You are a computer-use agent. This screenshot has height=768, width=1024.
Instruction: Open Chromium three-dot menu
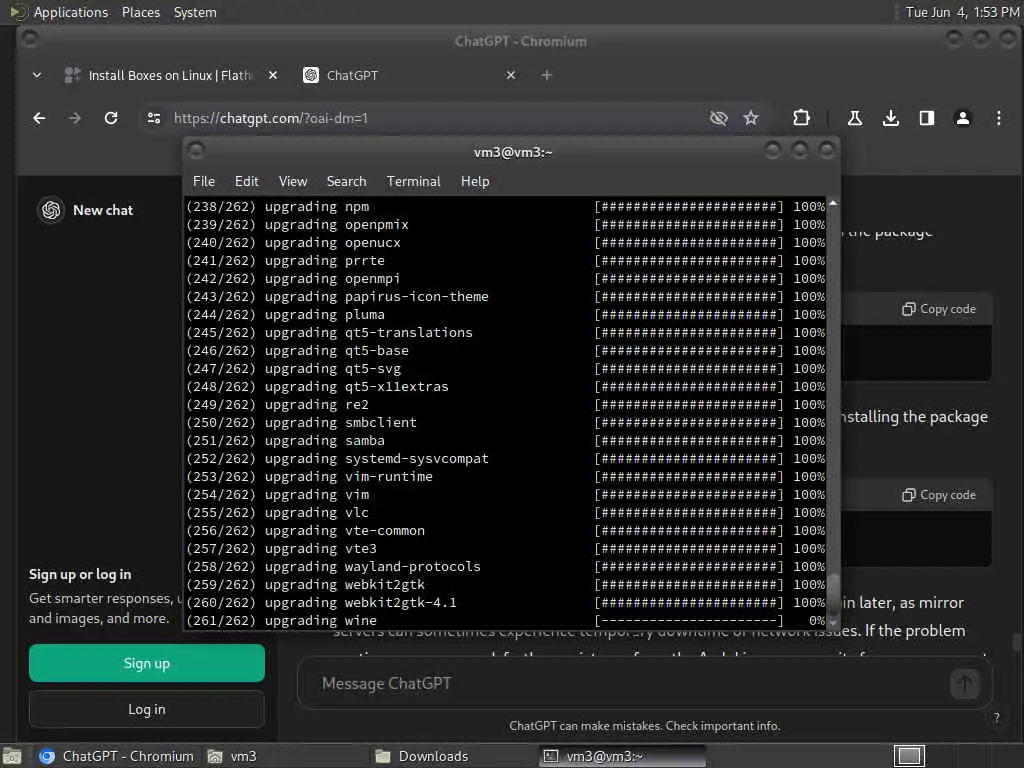tap(999, 118)
